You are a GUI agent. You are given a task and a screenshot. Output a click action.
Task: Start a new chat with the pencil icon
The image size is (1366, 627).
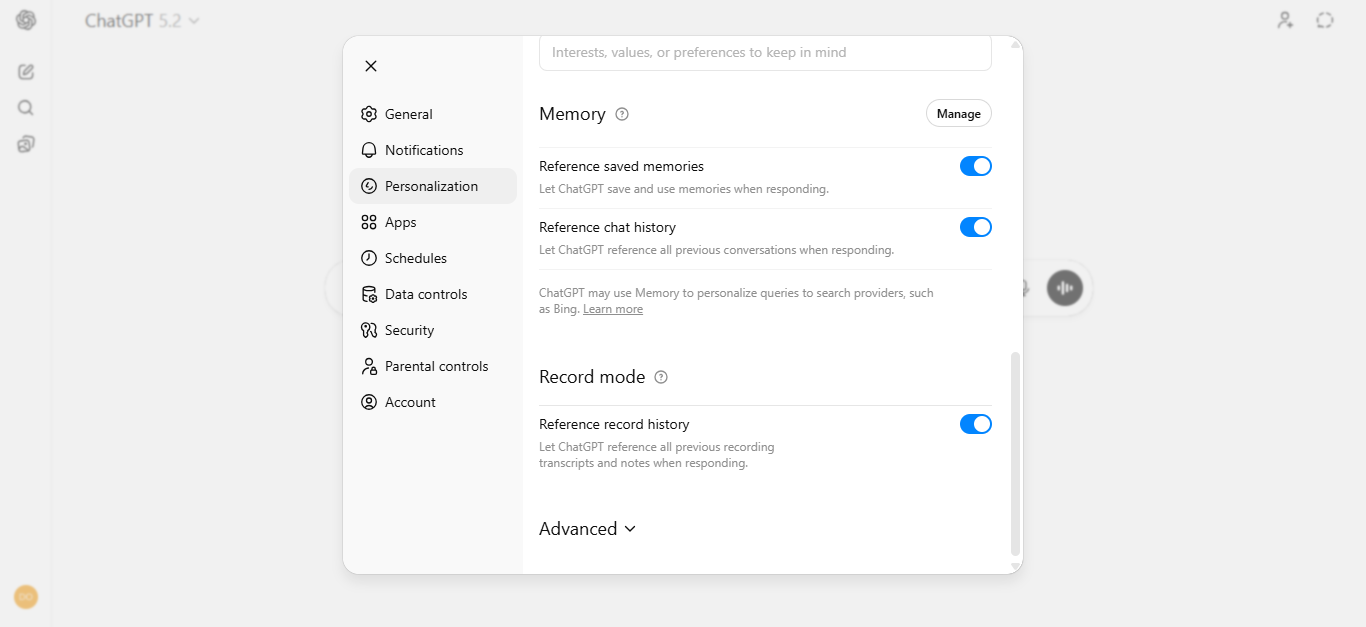[26, 72]
